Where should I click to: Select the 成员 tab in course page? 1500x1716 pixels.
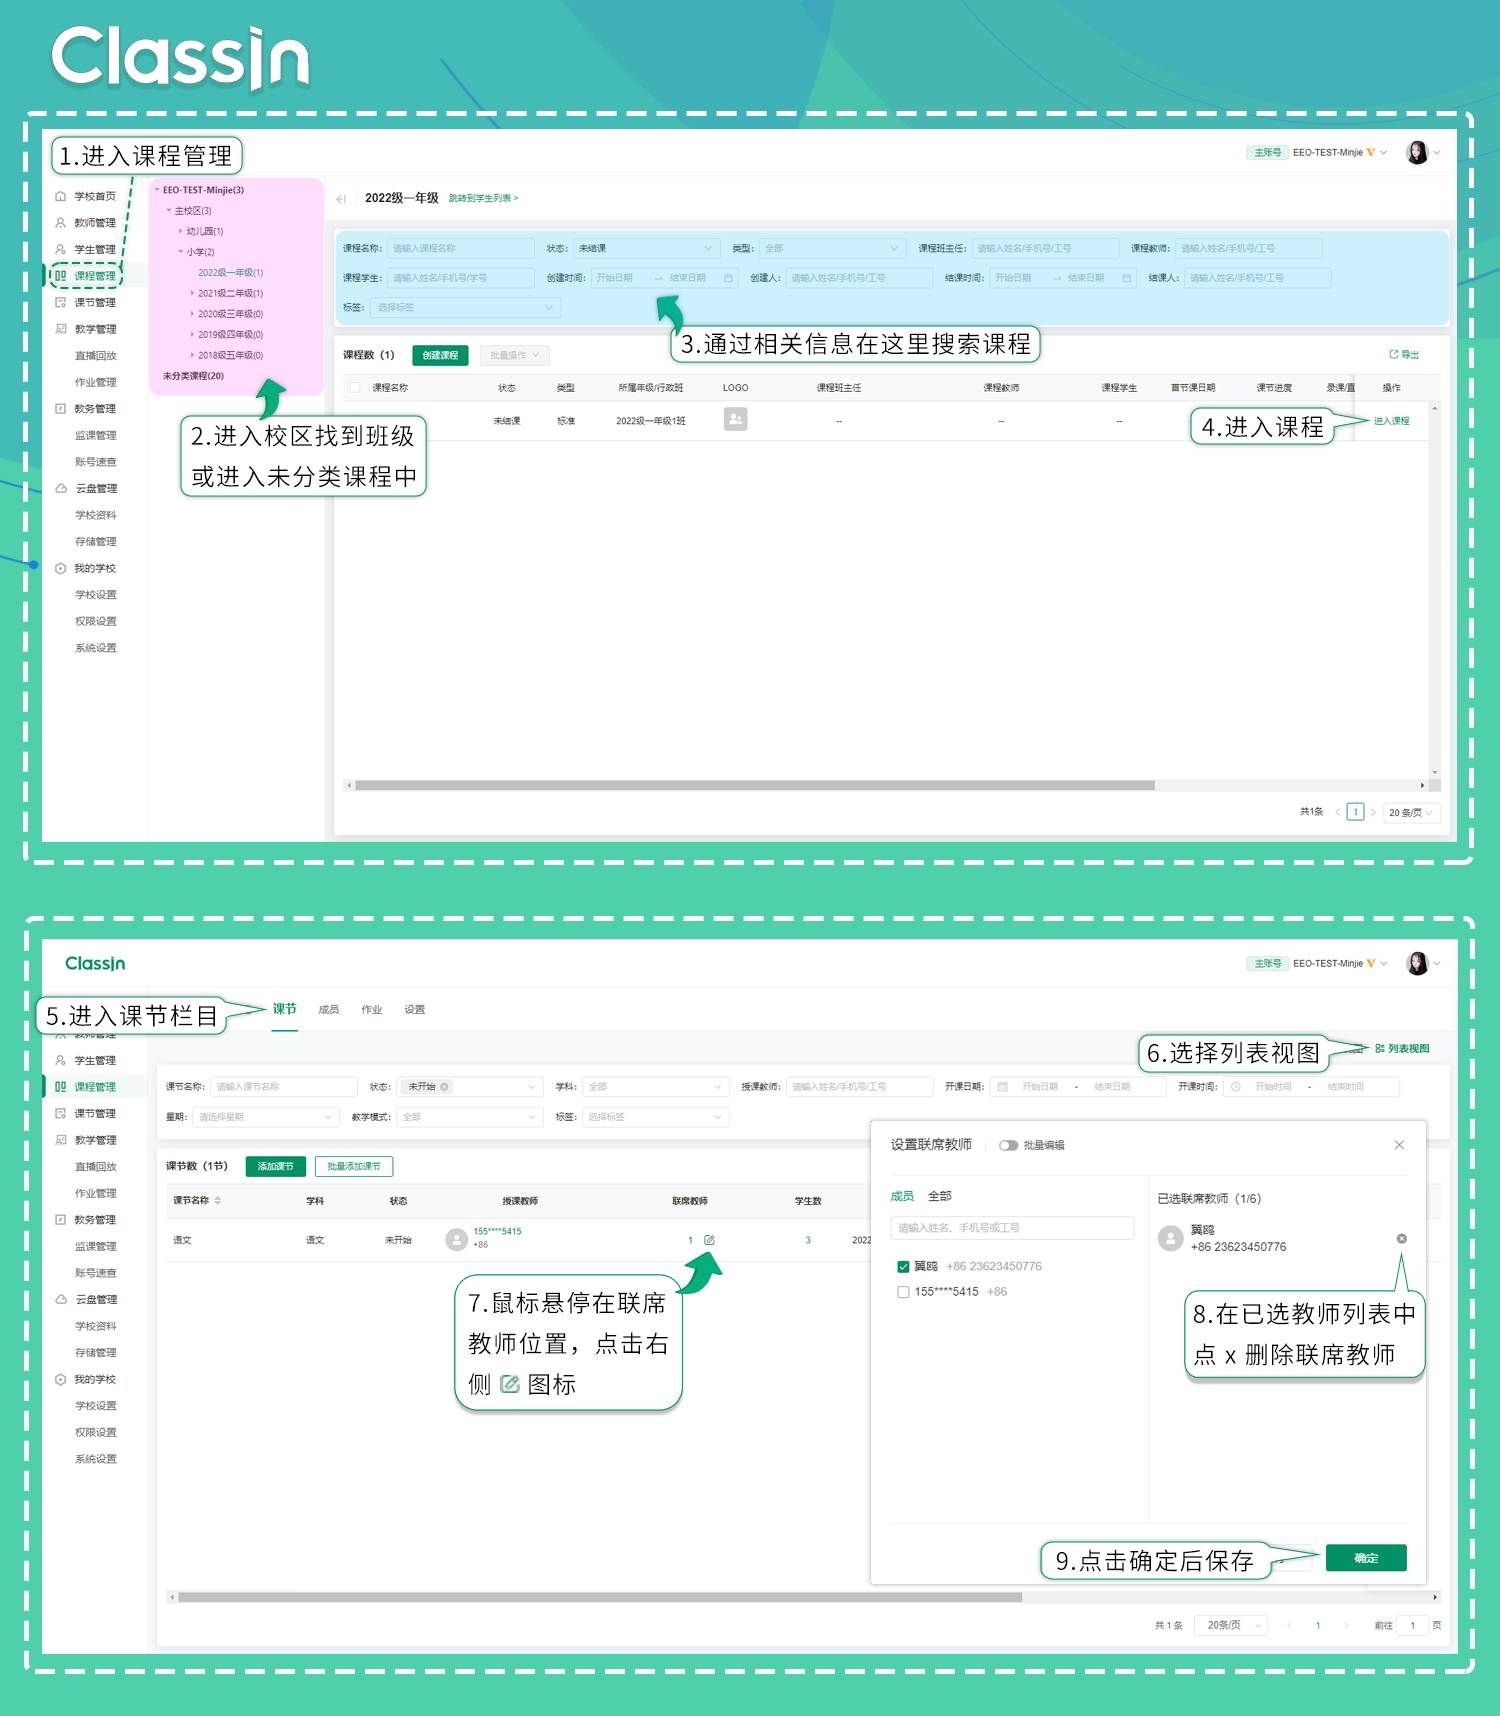click(x=329, y=1010)
